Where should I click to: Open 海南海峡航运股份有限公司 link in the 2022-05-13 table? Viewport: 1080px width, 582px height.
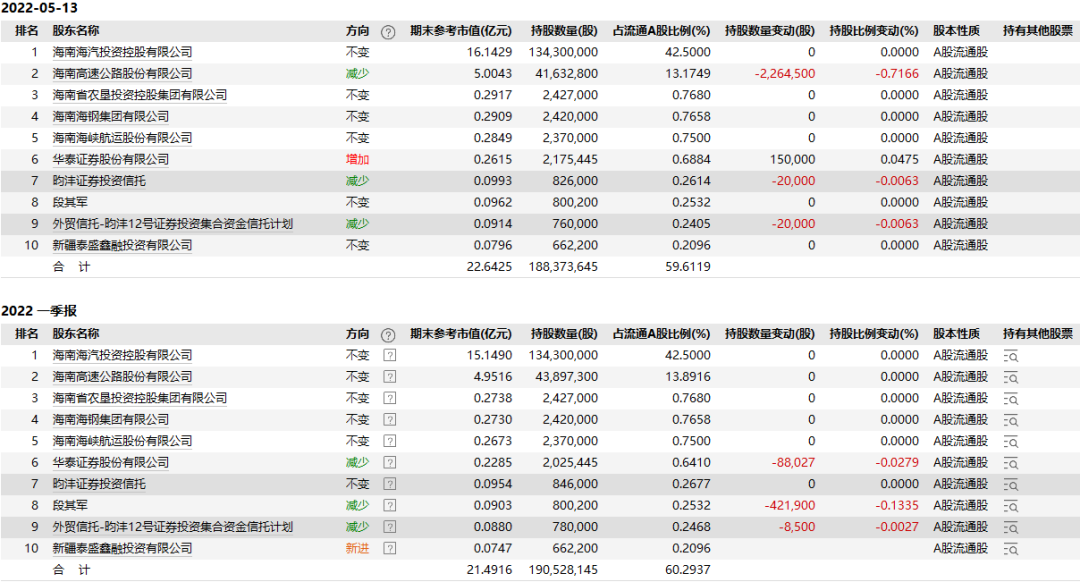tap(123, 138)
